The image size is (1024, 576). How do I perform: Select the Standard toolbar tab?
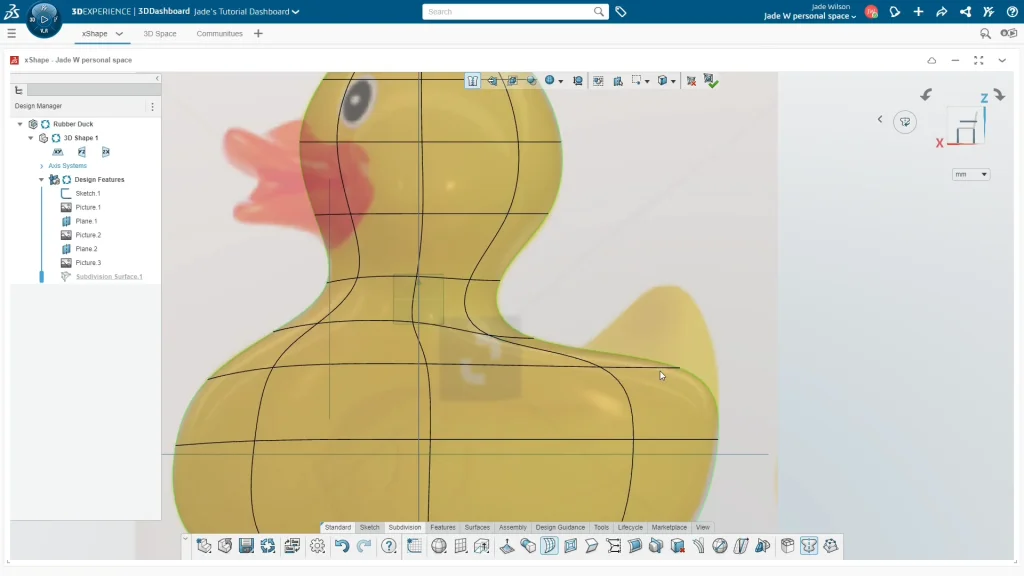pyautogui.click(x=338, y=527)
